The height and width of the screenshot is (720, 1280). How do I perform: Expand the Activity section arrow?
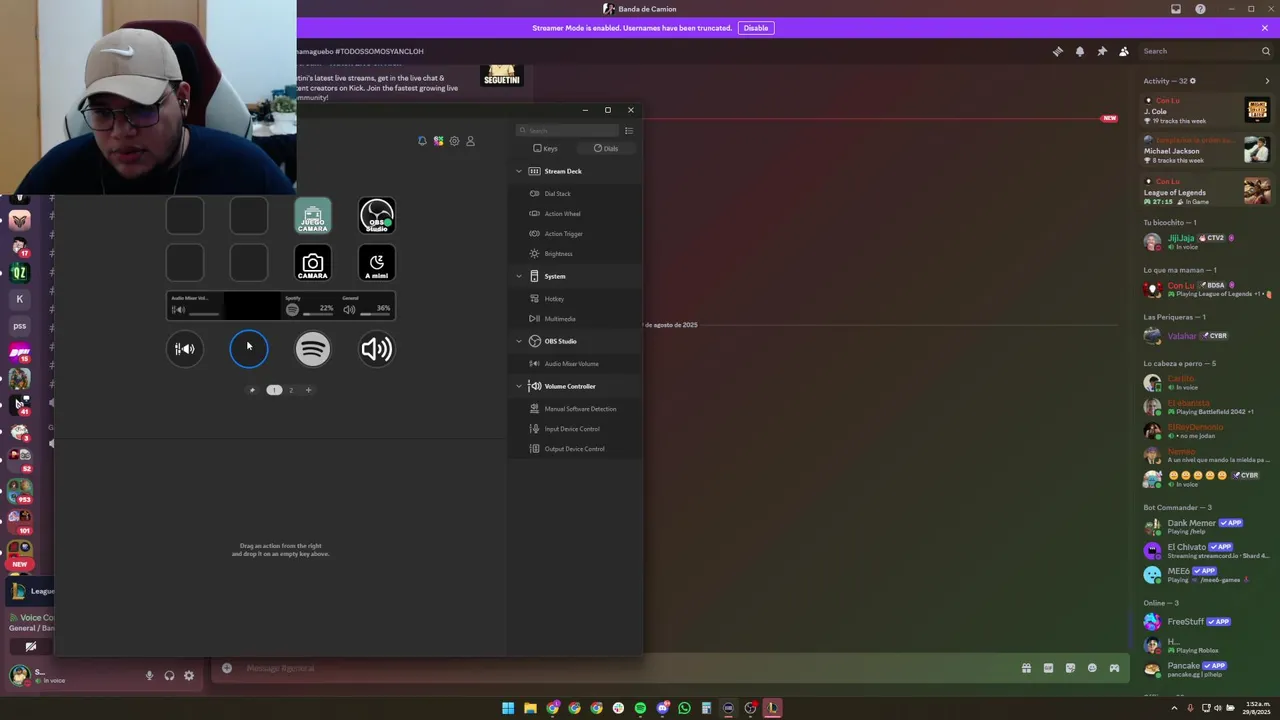(1267, 81)
